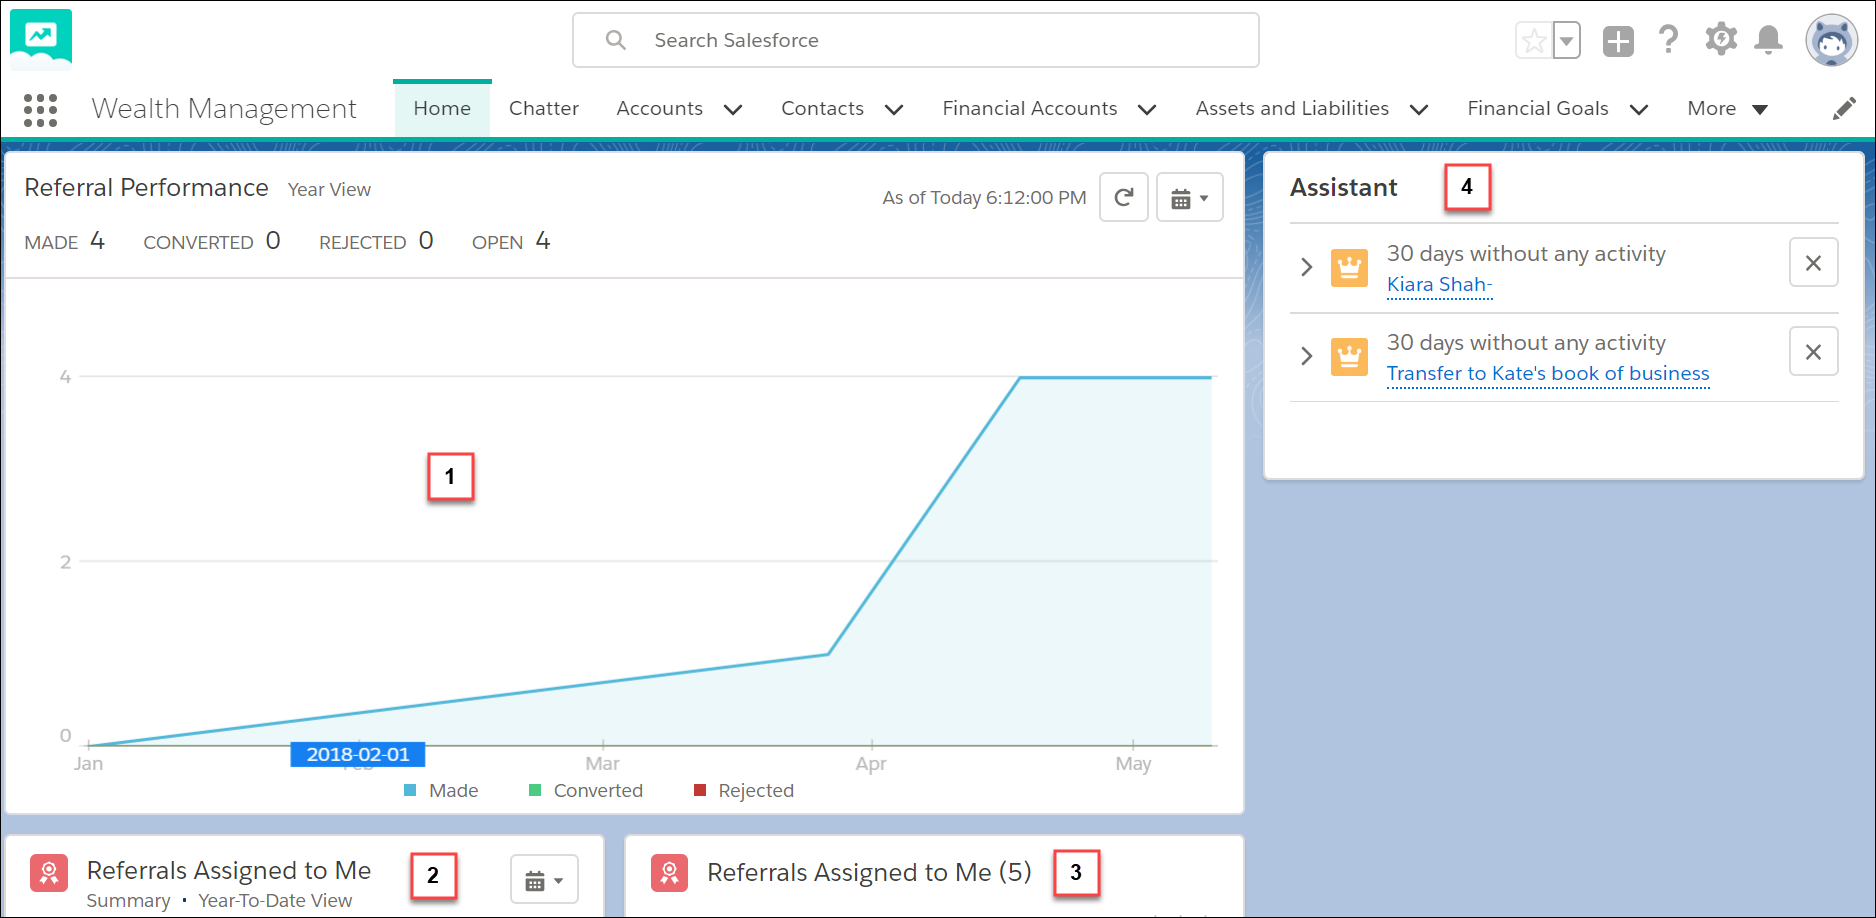Open the Financial Goals tab
The image size is (1876, 918).
coord(1538,108)
